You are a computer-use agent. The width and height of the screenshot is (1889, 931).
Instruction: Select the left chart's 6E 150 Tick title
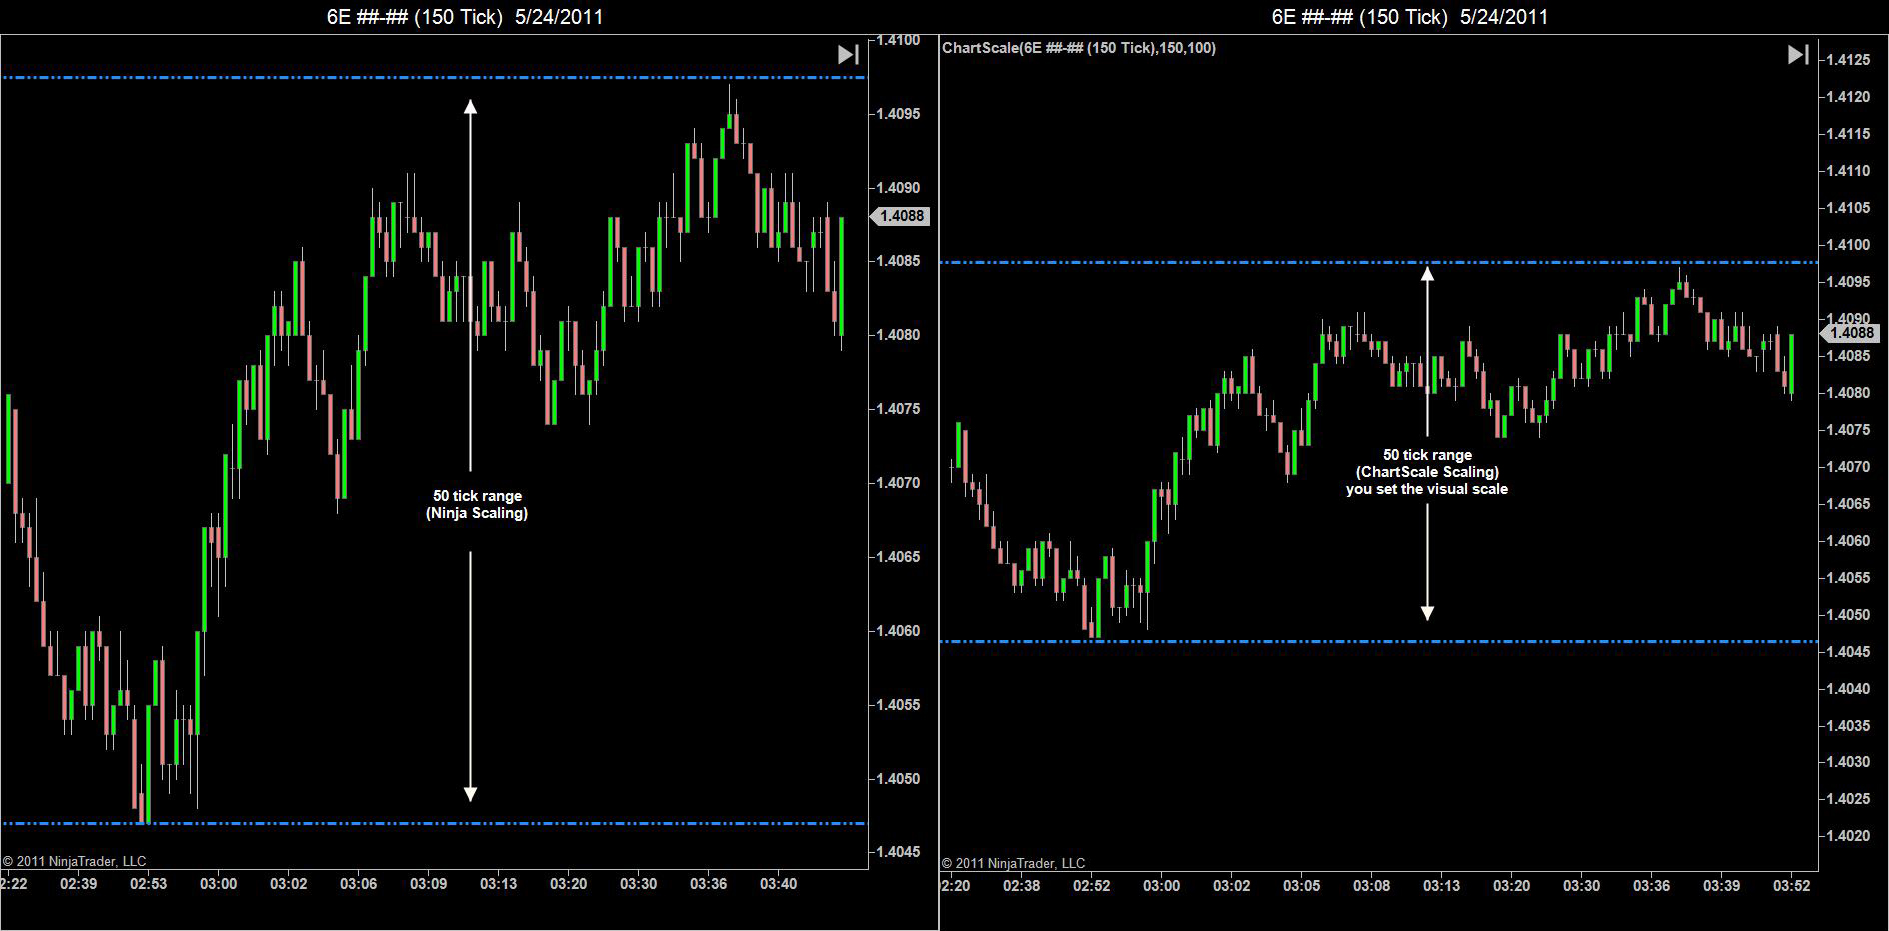coord(465,17)
